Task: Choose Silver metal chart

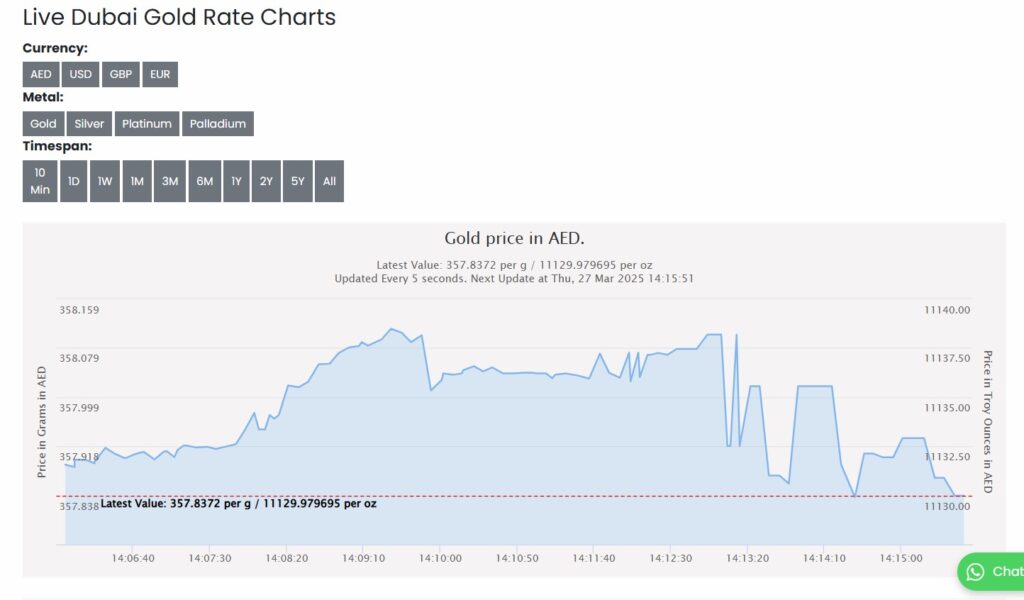Action: pos(89,123)
